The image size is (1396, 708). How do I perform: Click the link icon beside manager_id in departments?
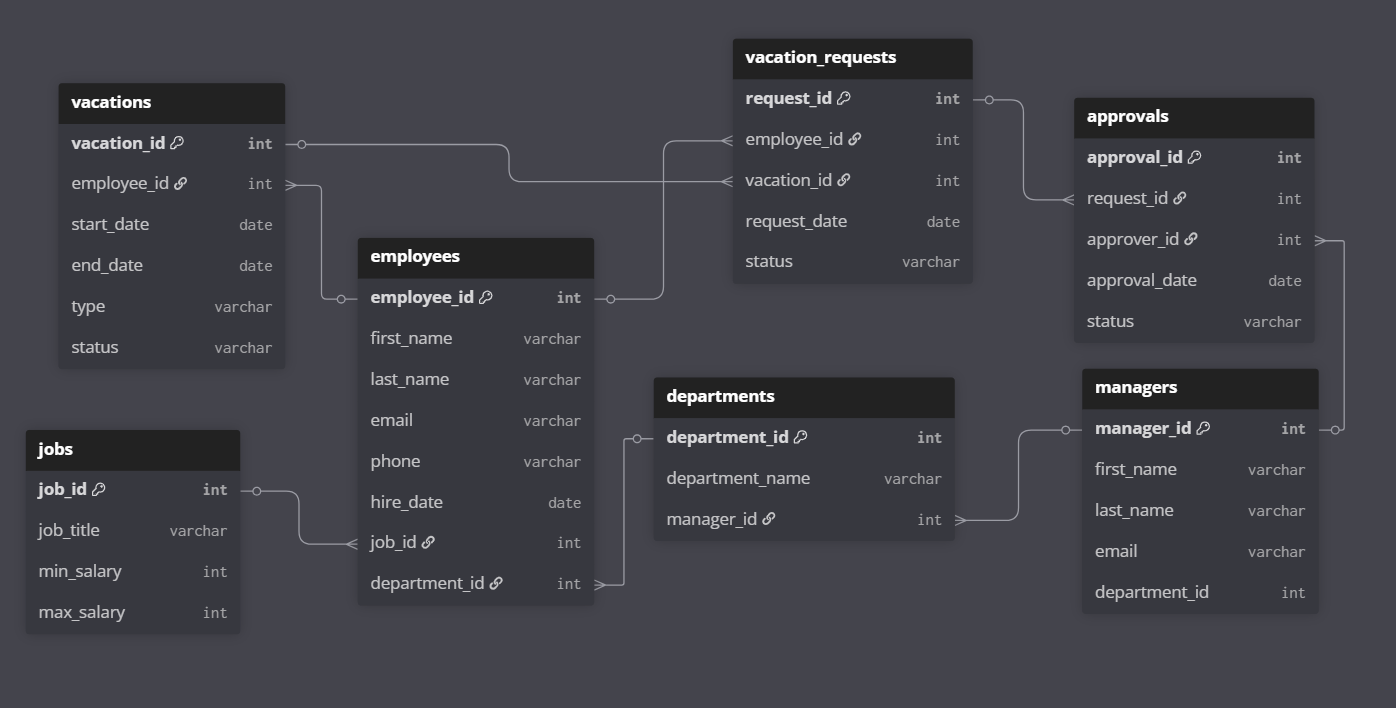[768, 519]
